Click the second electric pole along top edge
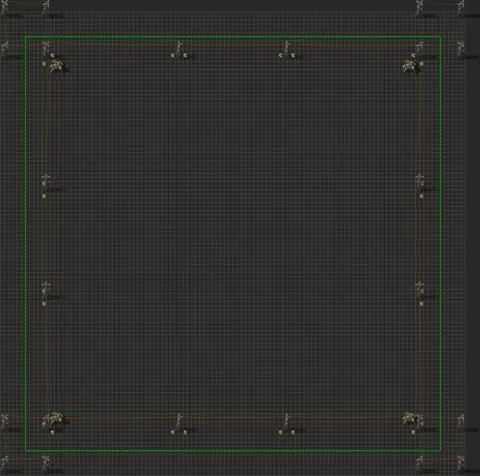The image size is (480, 476). click(x=179, y=49)
